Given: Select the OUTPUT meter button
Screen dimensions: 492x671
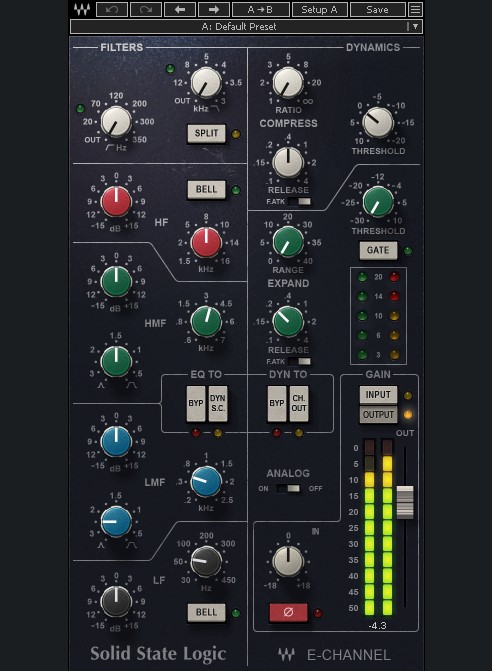Looking at the screenshot, I should coord(378,415).
